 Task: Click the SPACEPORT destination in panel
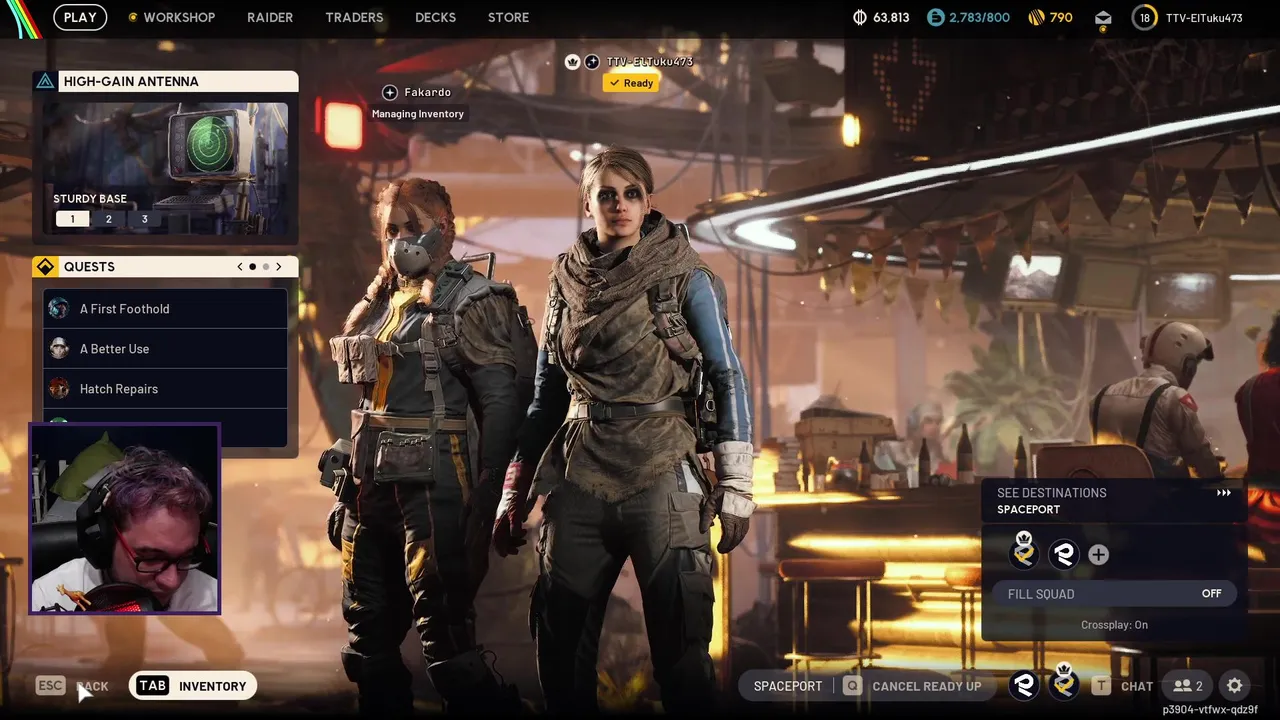click(1028, 509)
